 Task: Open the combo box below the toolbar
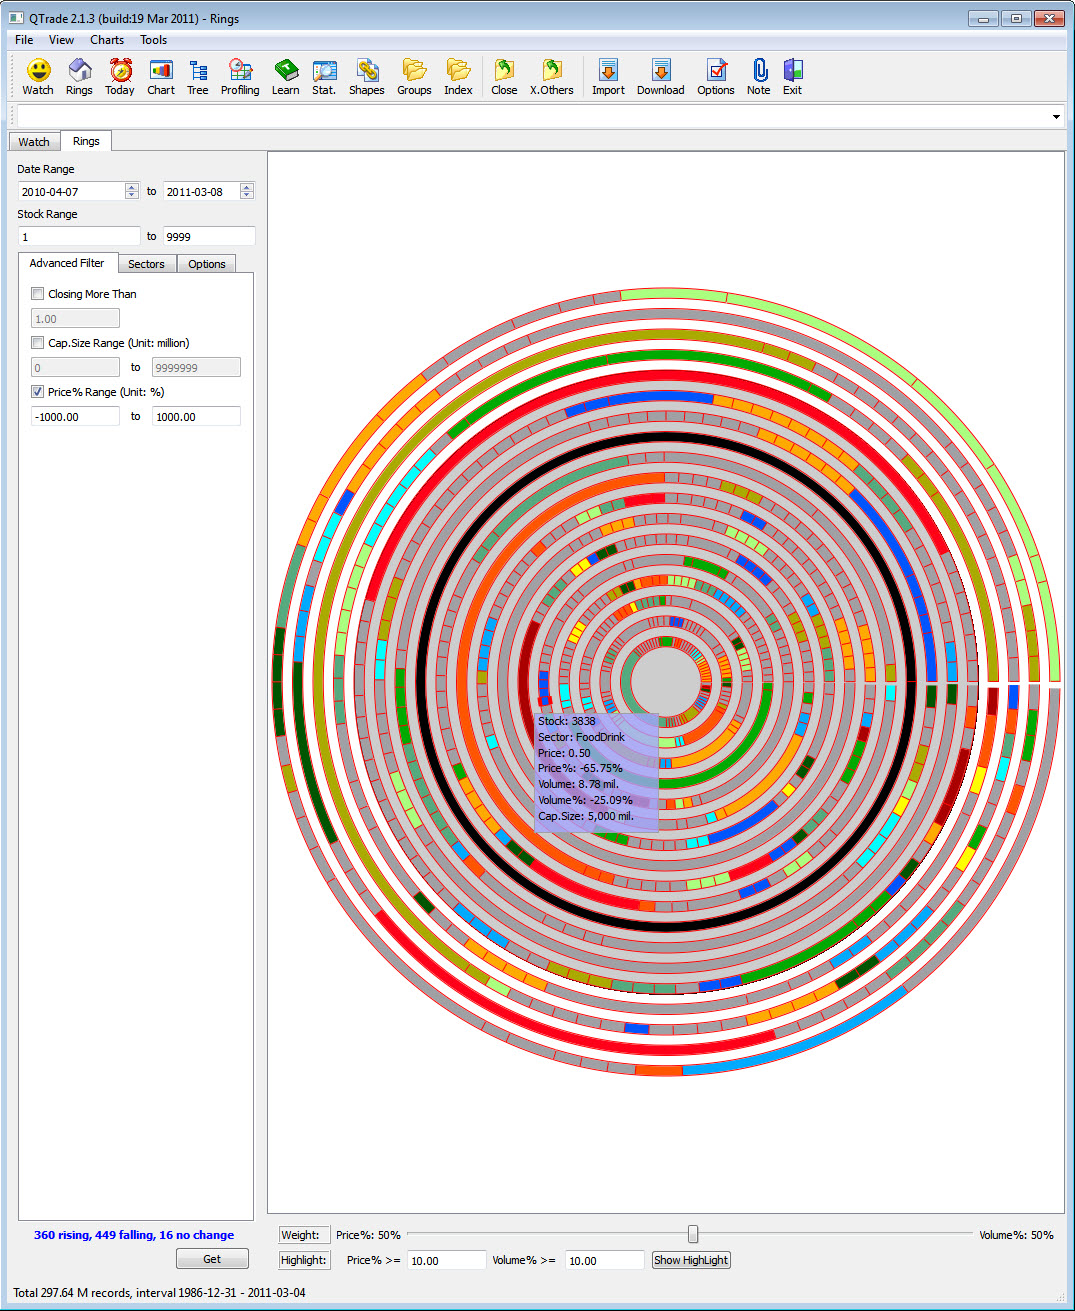click(x=1055, y=116)
